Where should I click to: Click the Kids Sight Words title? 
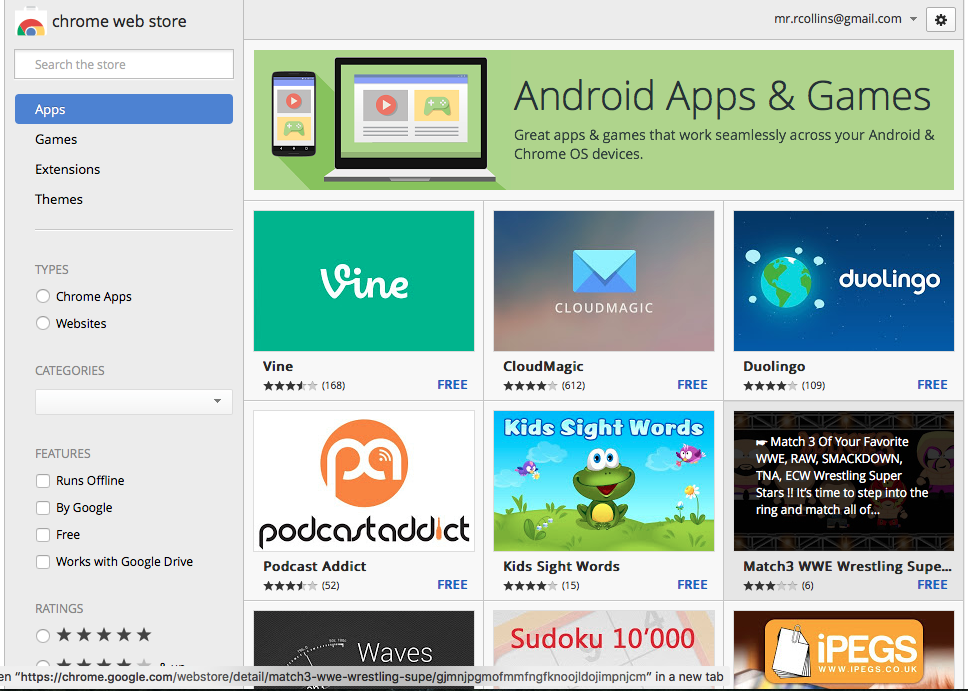562,566
